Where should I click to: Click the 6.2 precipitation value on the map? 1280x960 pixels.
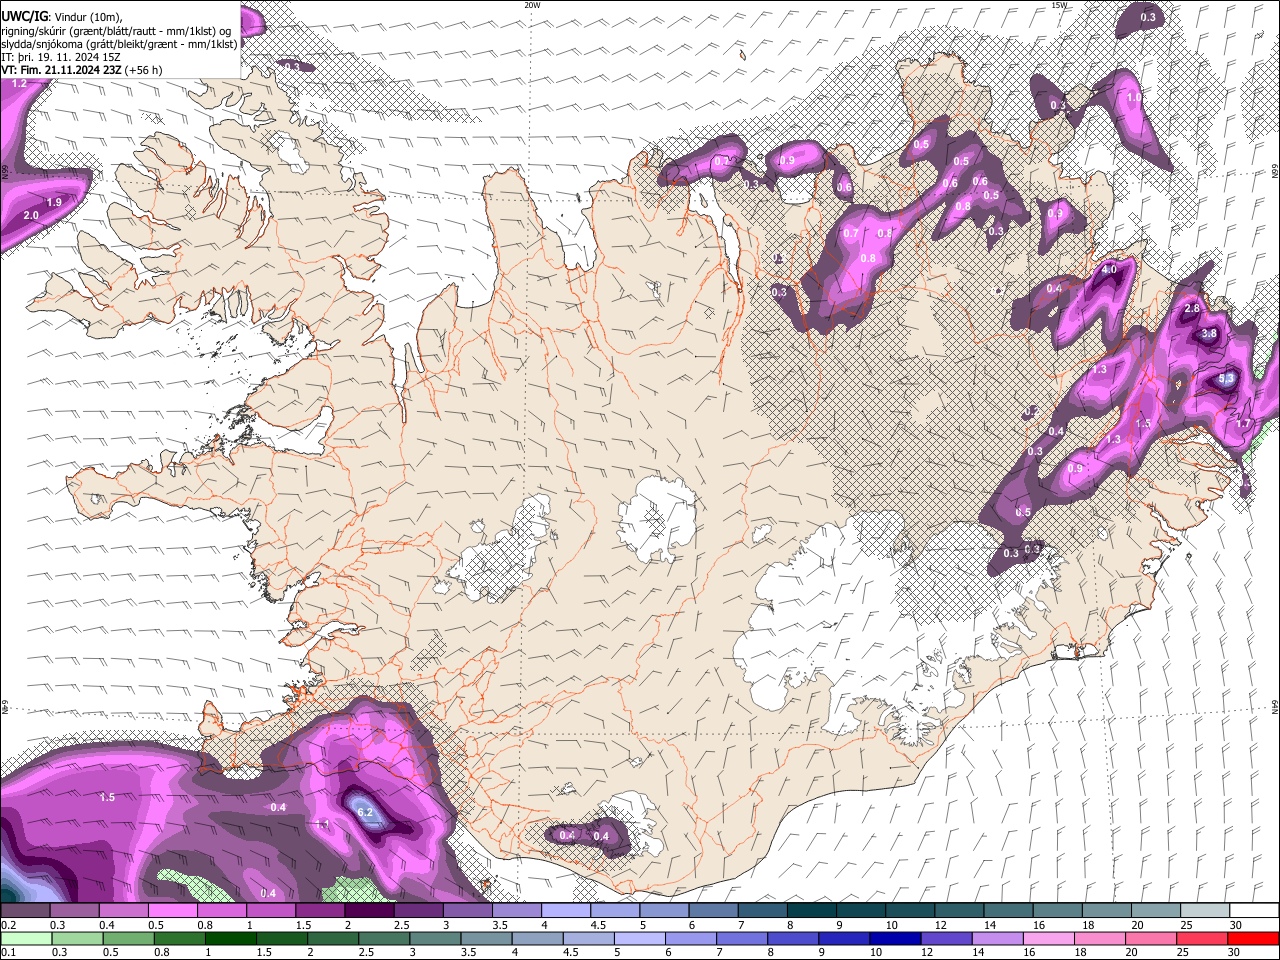365,812
